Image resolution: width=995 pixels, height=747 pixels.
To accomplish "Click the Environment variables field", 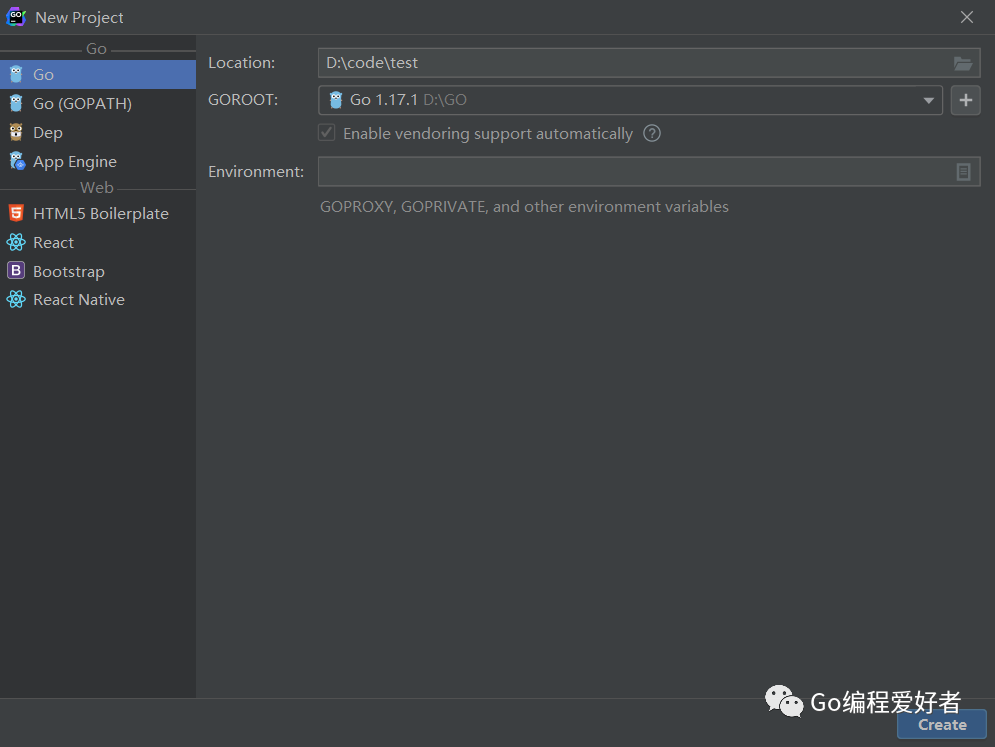I will 649,171.
